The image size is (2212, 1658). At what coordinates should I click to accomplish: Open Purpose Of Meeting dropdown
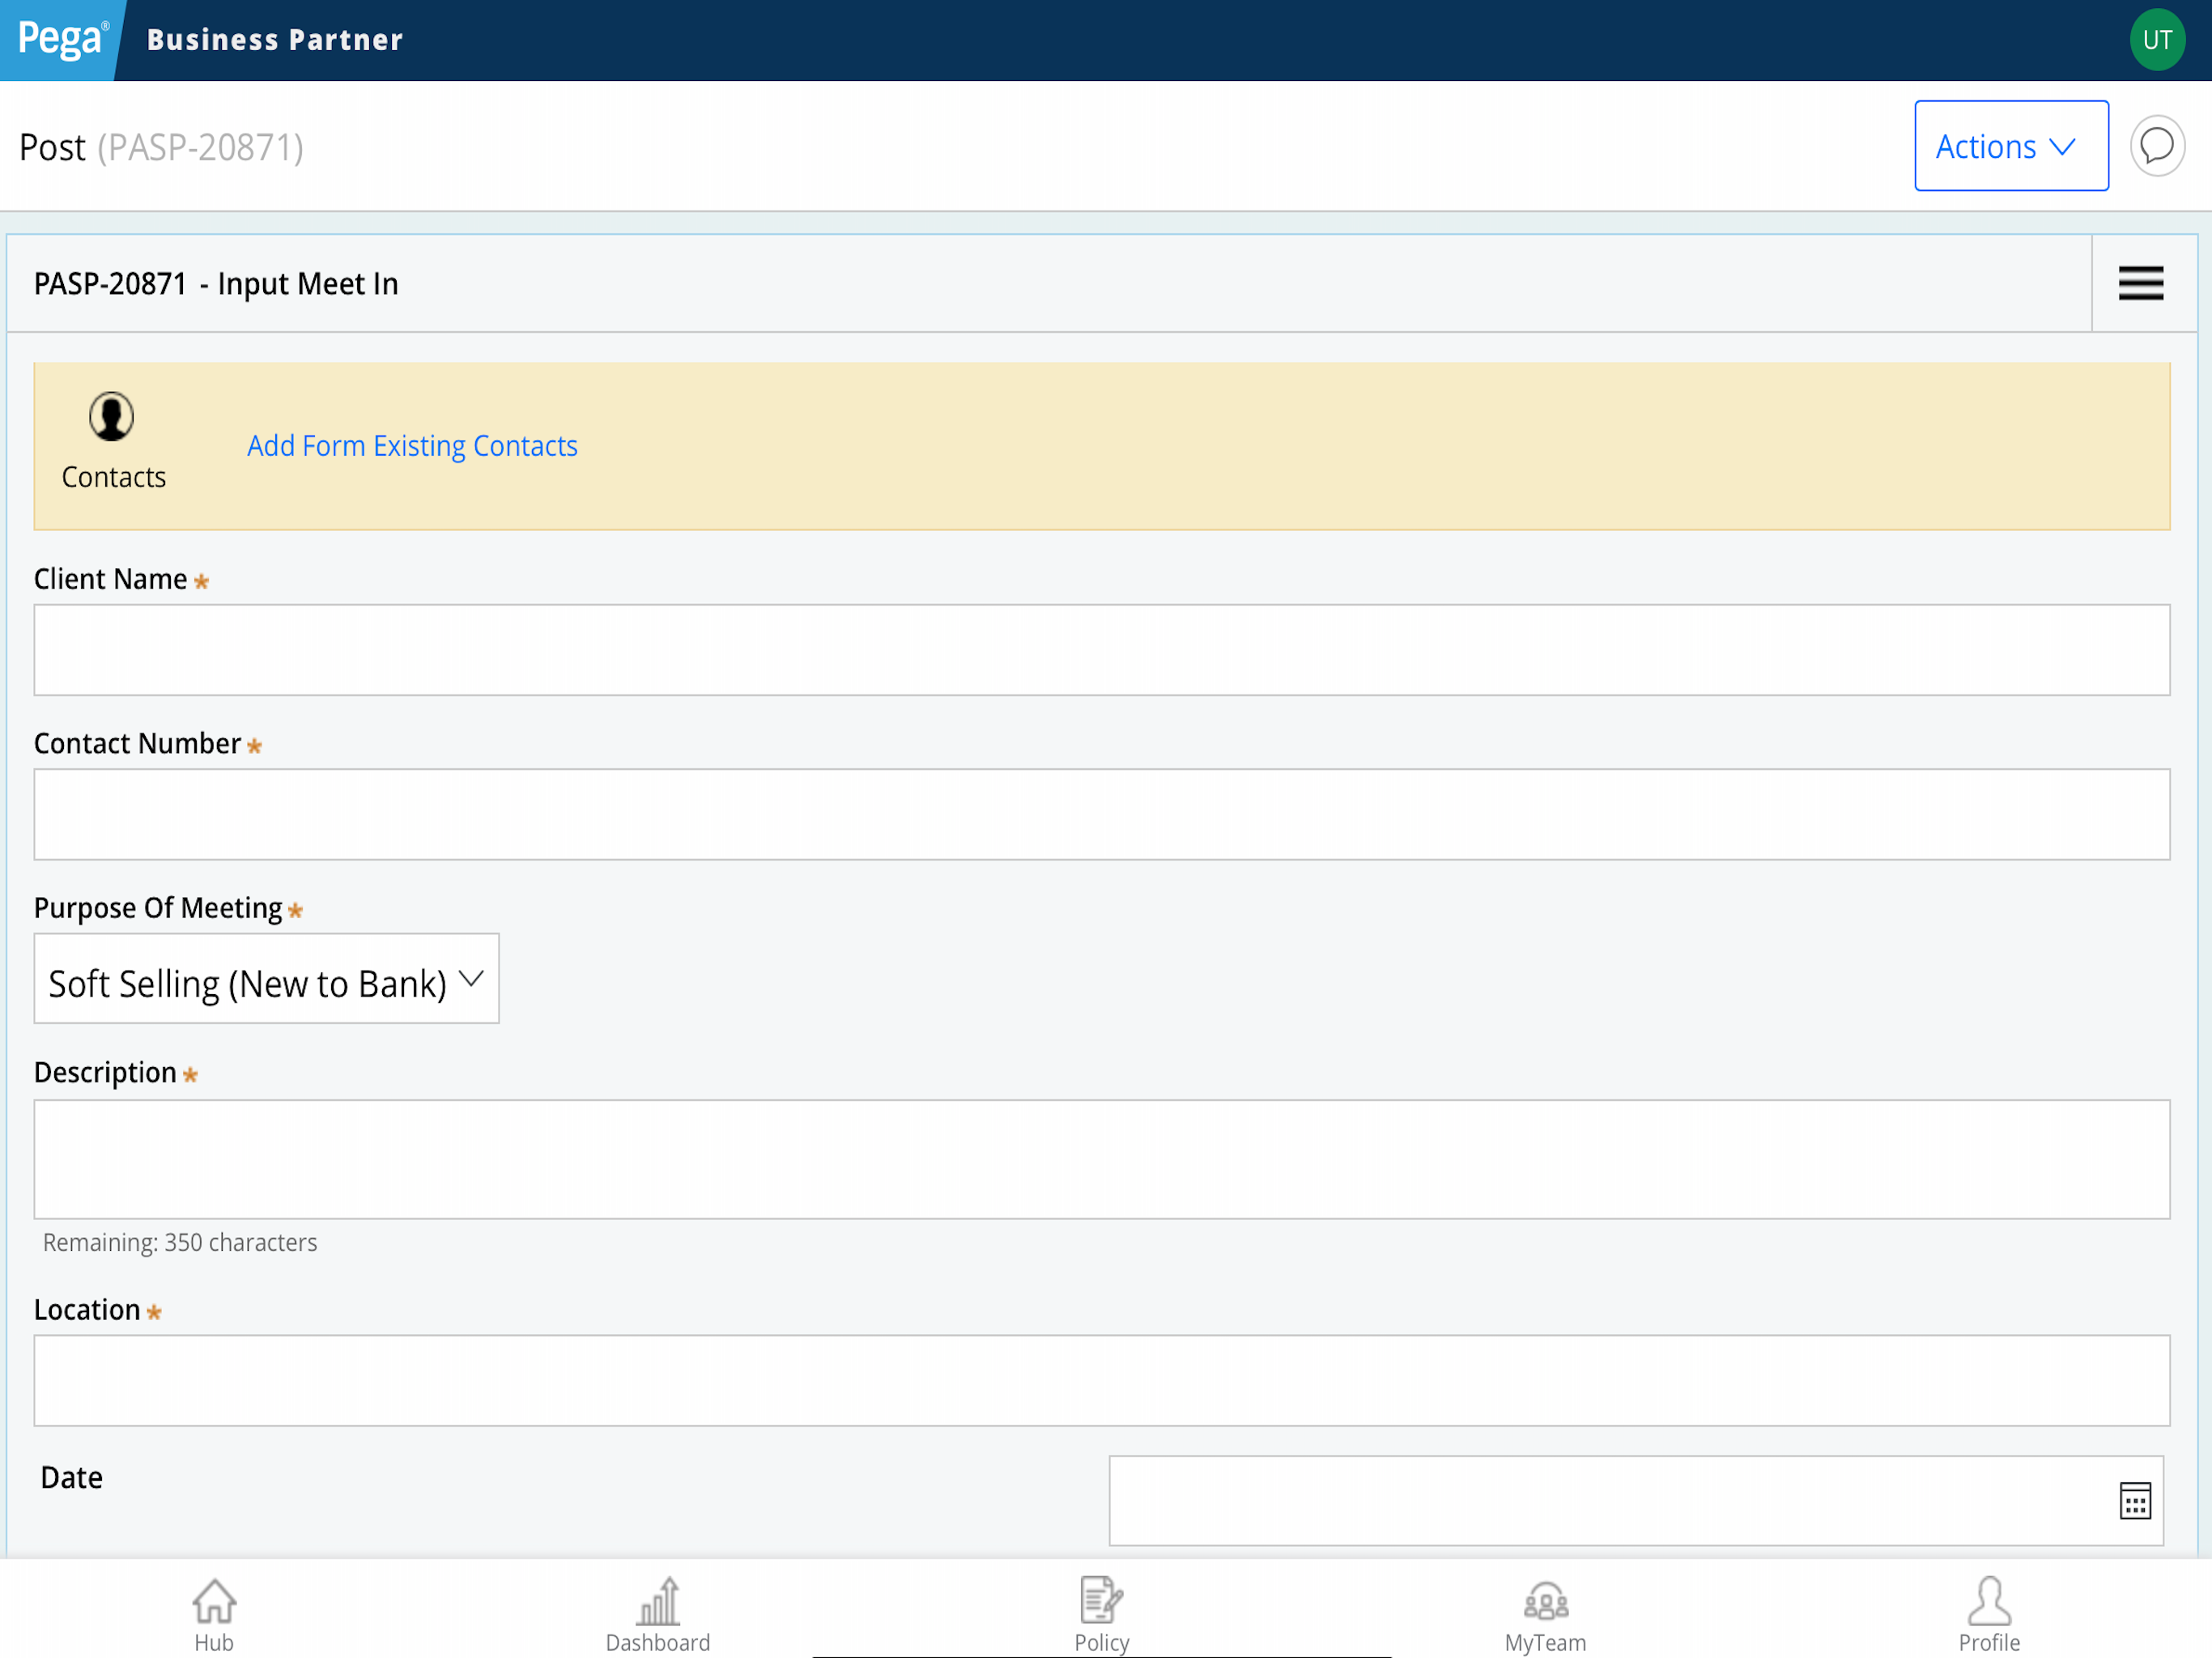click(x=267, y=978)
